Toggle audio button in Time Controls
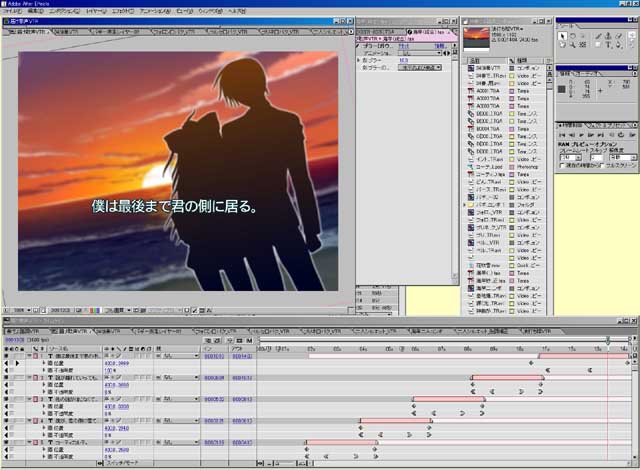The width and height of the screenshot is (640, 470). [611, 135]
